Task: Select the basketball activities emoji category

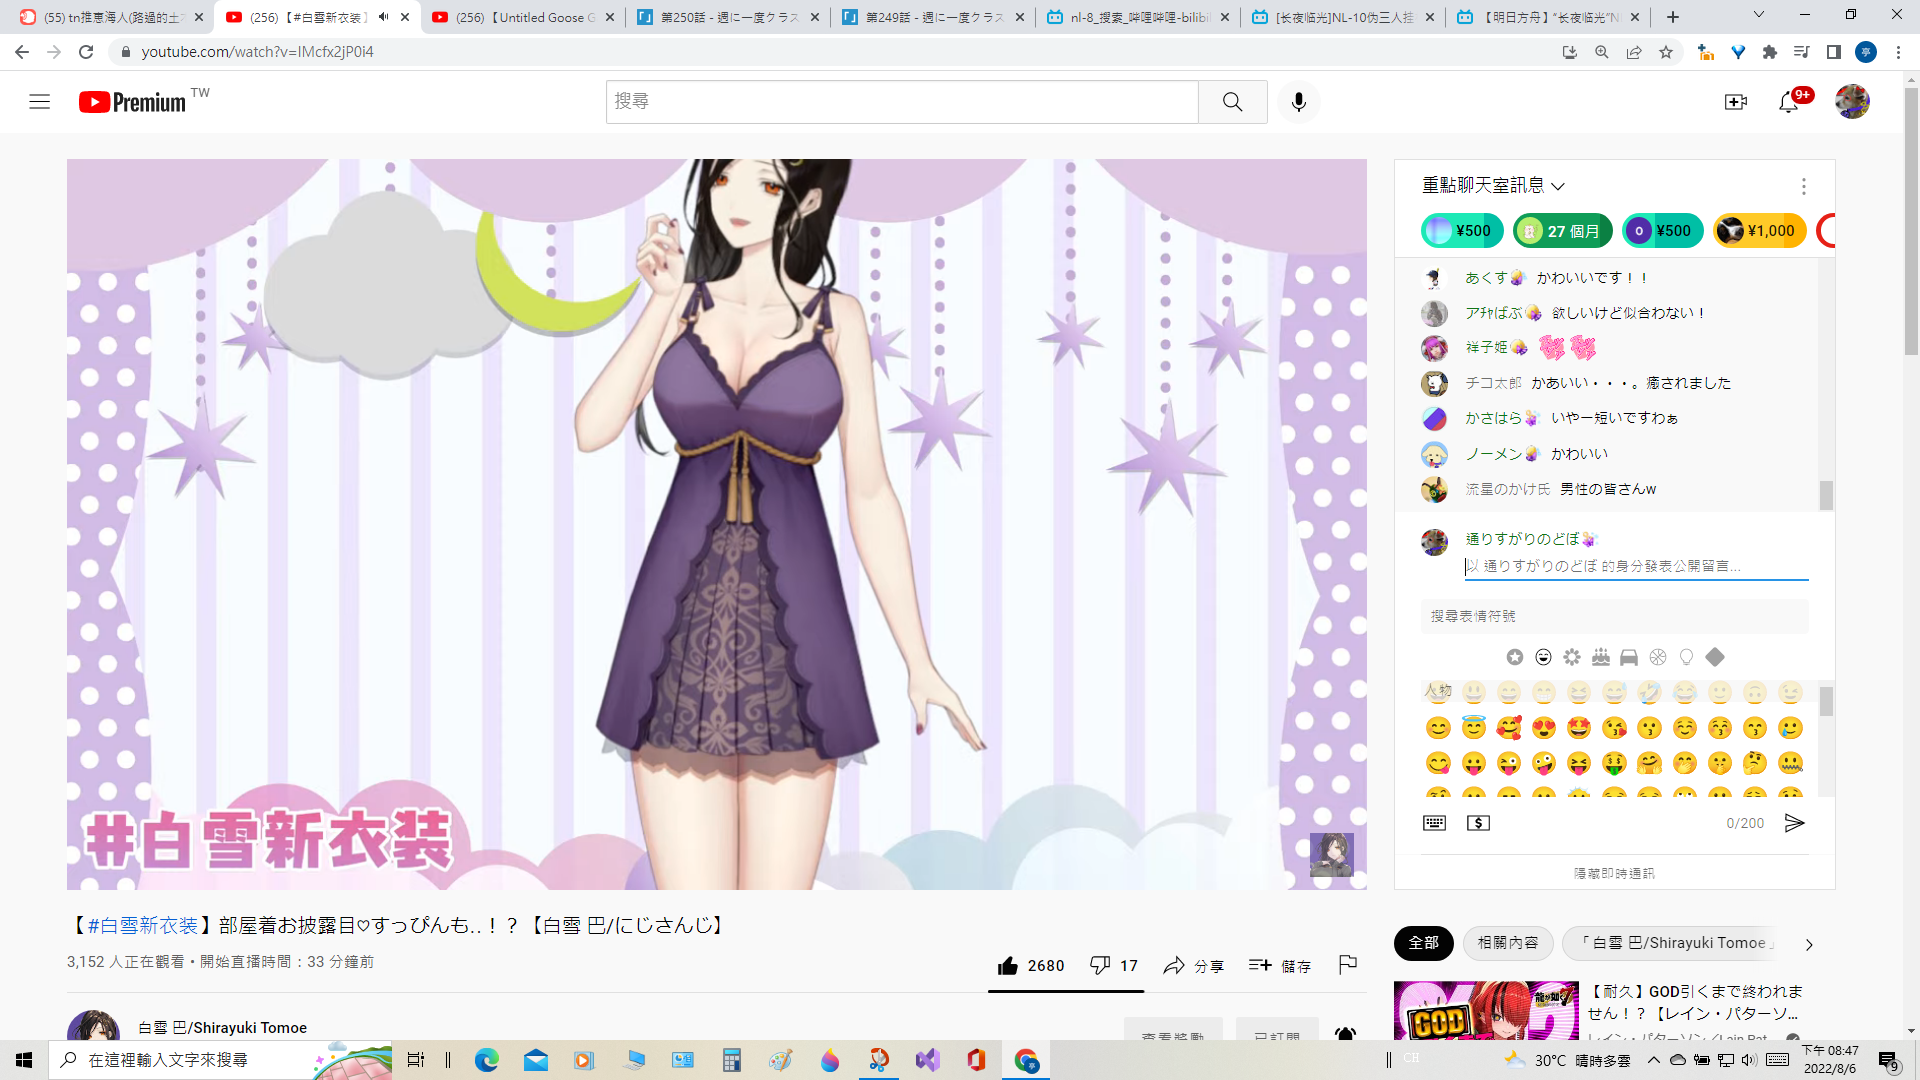Action: click(x=1658, y=657)
